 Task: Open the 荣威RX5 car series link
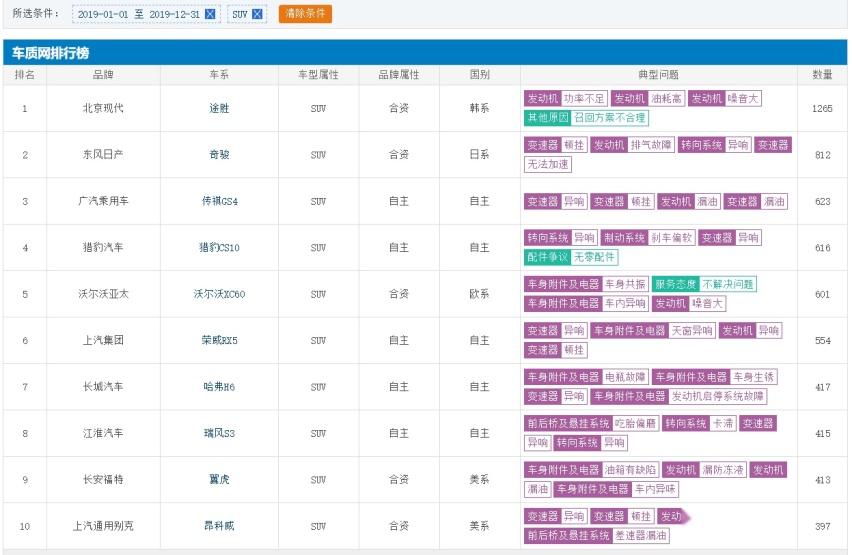(220, 340)
